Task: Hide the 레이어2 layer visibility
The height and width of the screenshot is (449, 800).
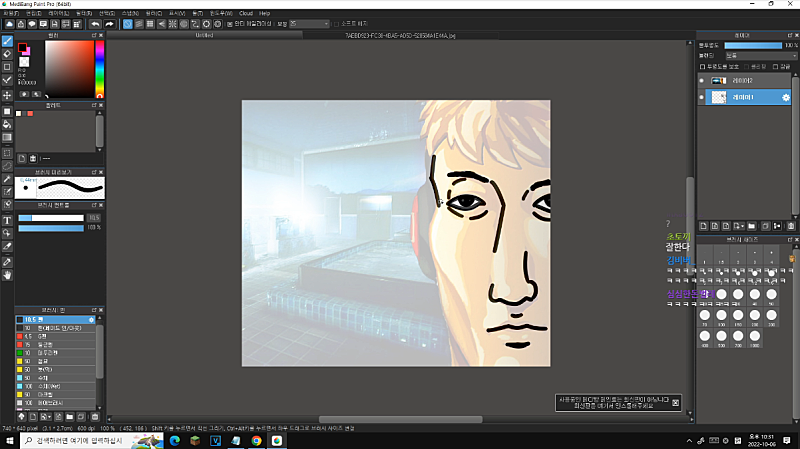Action: coord(701,80)
